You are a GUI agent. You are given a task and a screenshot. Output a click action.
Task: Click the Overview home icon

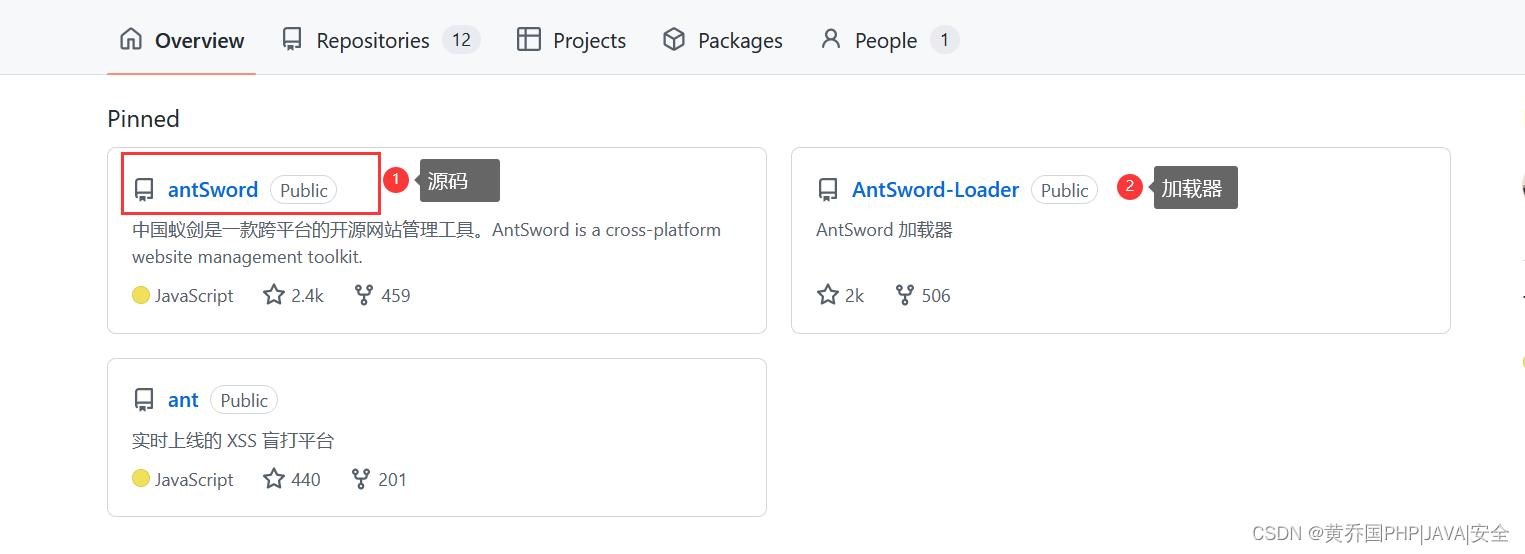131,40
